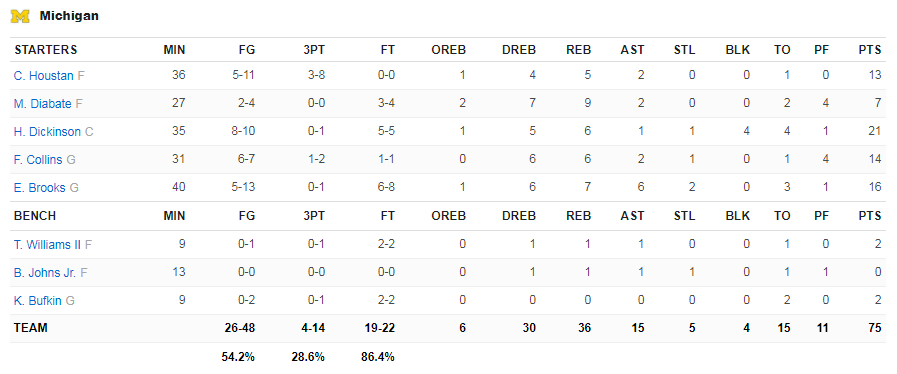Open C. Houstan player profile link
897x374 pixels.
click(43, 75)
